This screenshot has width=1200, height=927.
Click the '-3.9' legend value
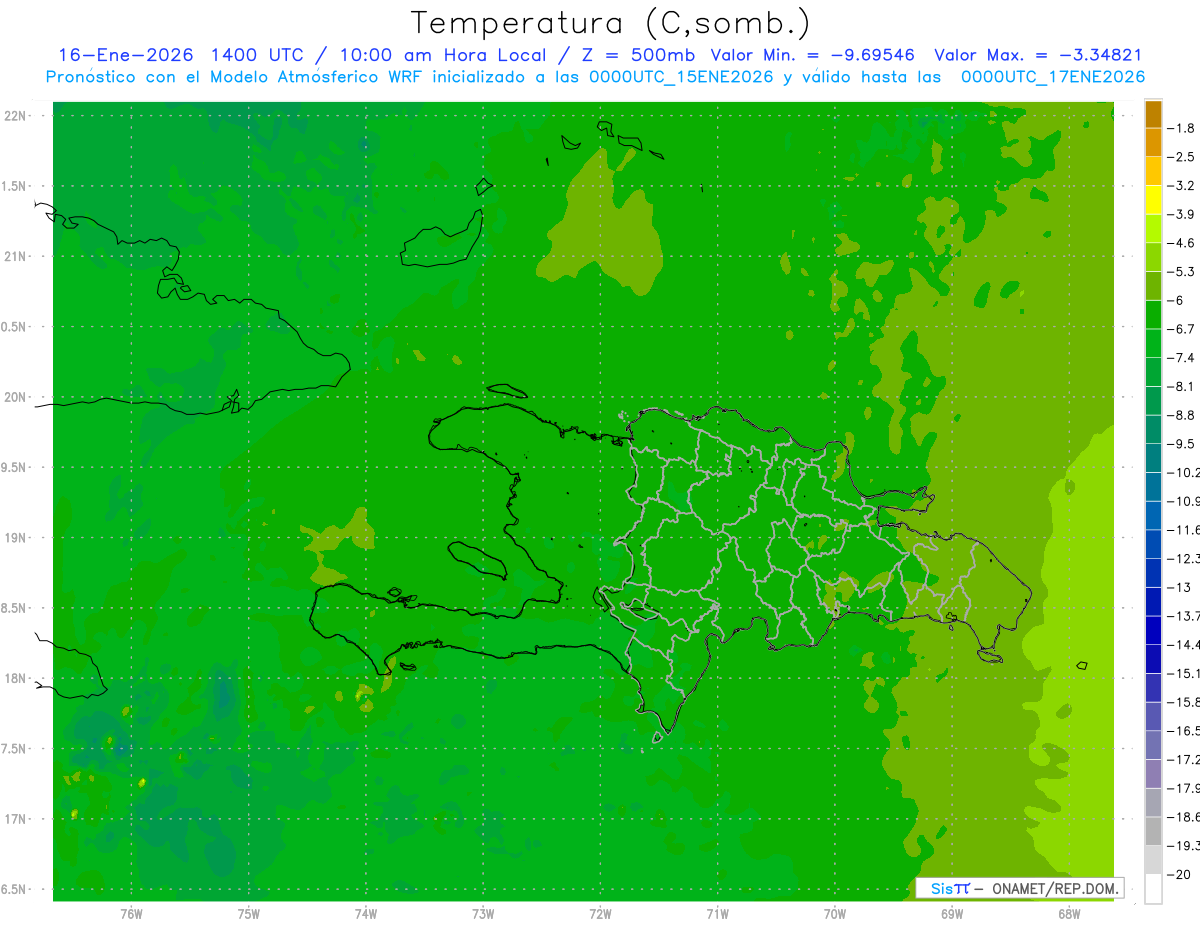[1182, 214]
